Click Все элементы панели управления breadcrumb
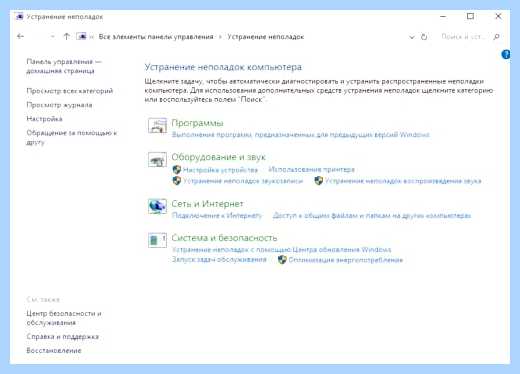Screen dimensions: 520x374 (156, 37)
